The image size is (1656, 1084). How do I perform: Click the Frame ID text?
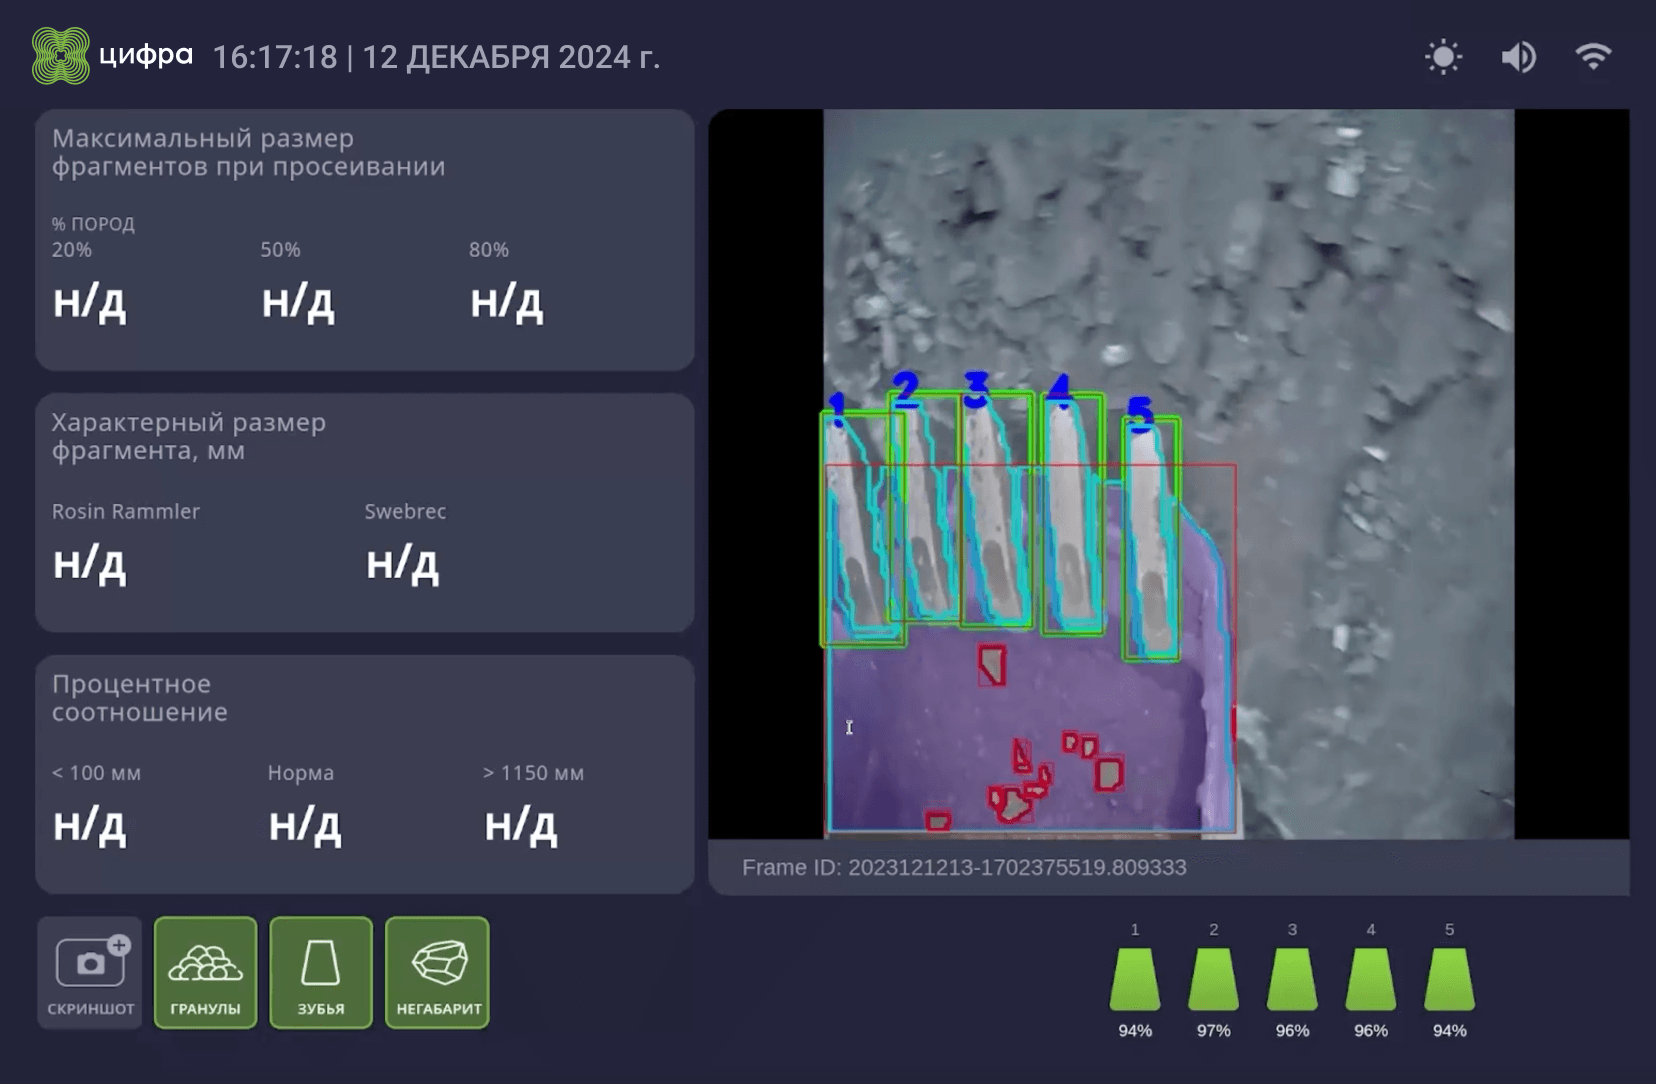[x=964, y=867]
